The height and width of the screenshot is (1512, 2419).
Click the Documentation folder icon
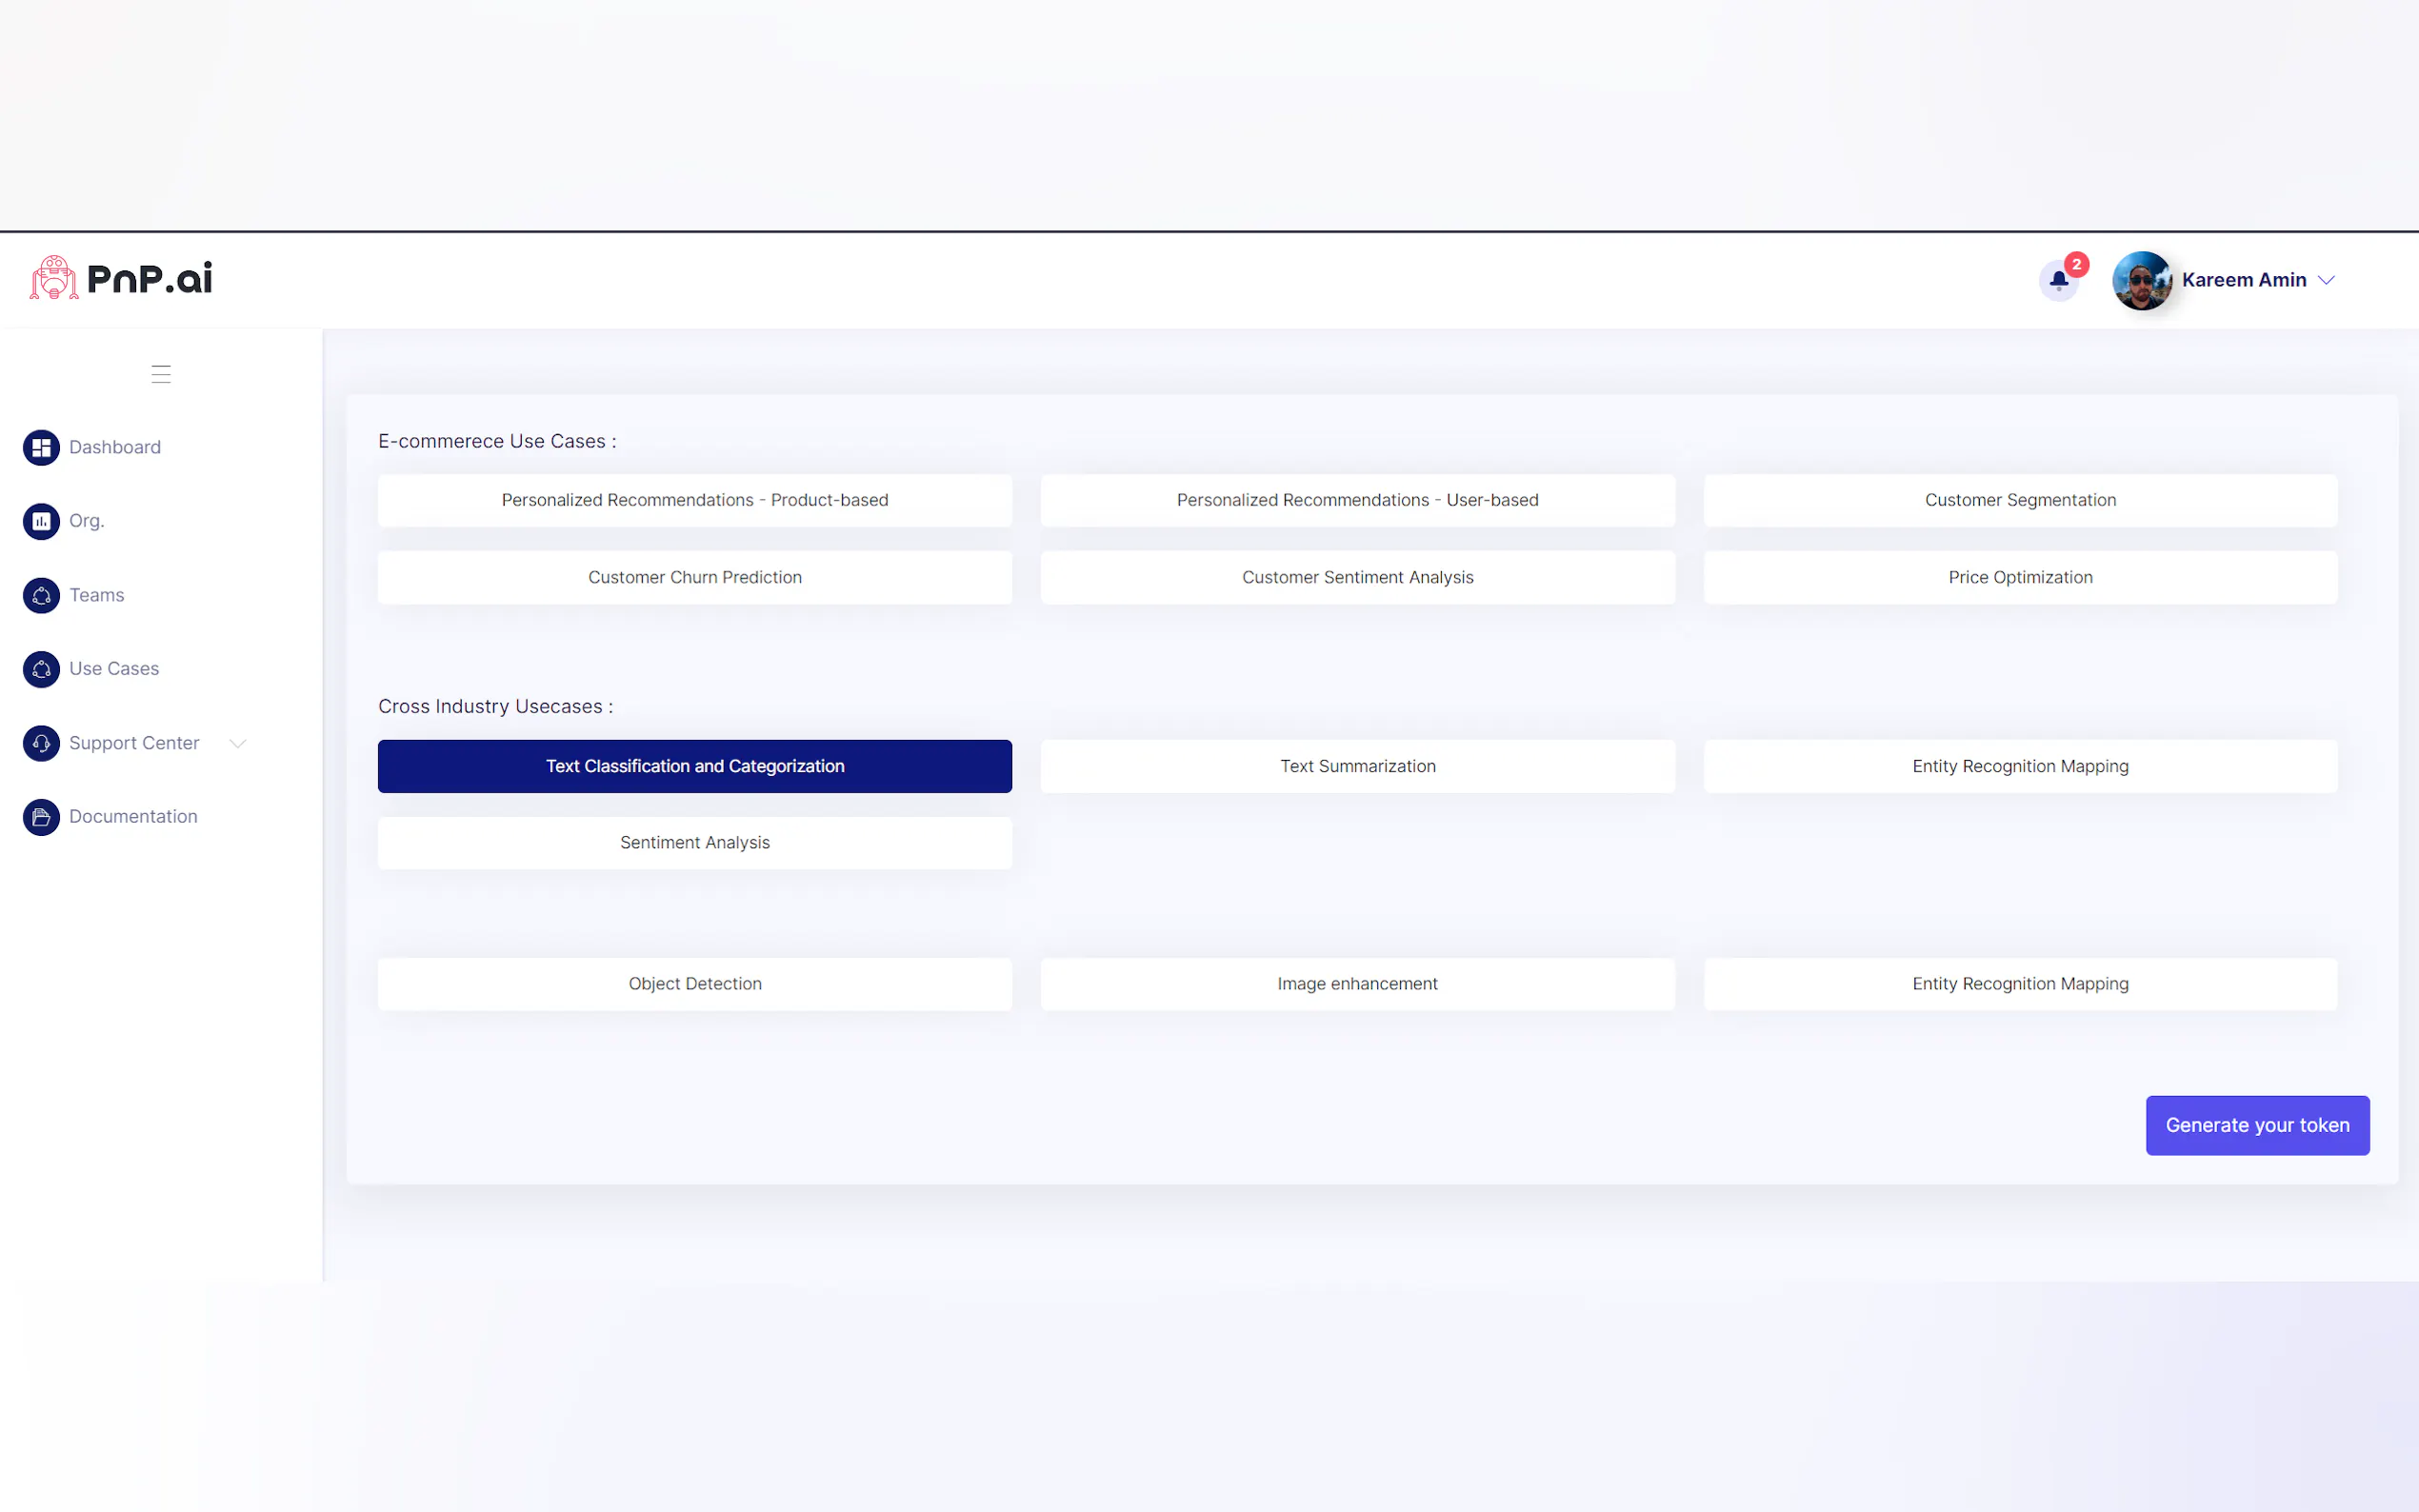[41, 817]
